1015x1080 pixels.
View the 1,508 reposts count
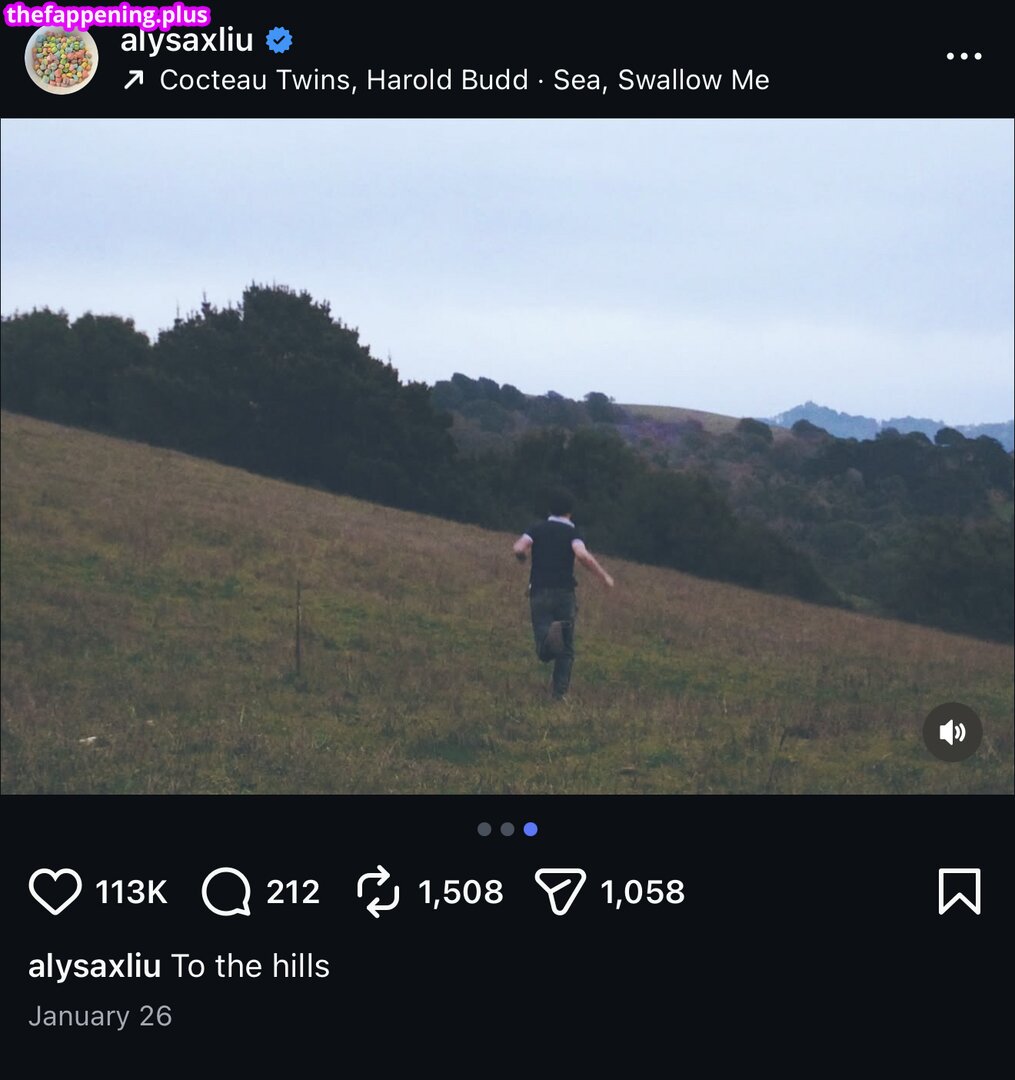click(461, 892)
